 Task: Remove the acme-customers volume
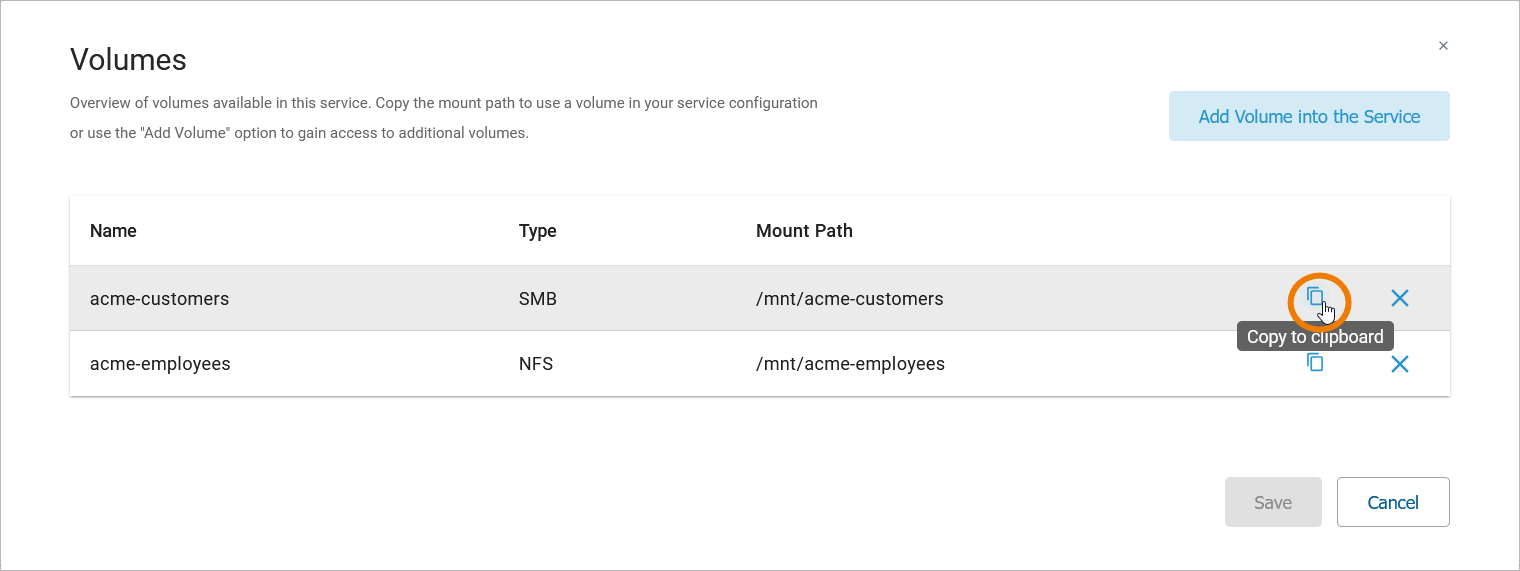[1400, 298]
